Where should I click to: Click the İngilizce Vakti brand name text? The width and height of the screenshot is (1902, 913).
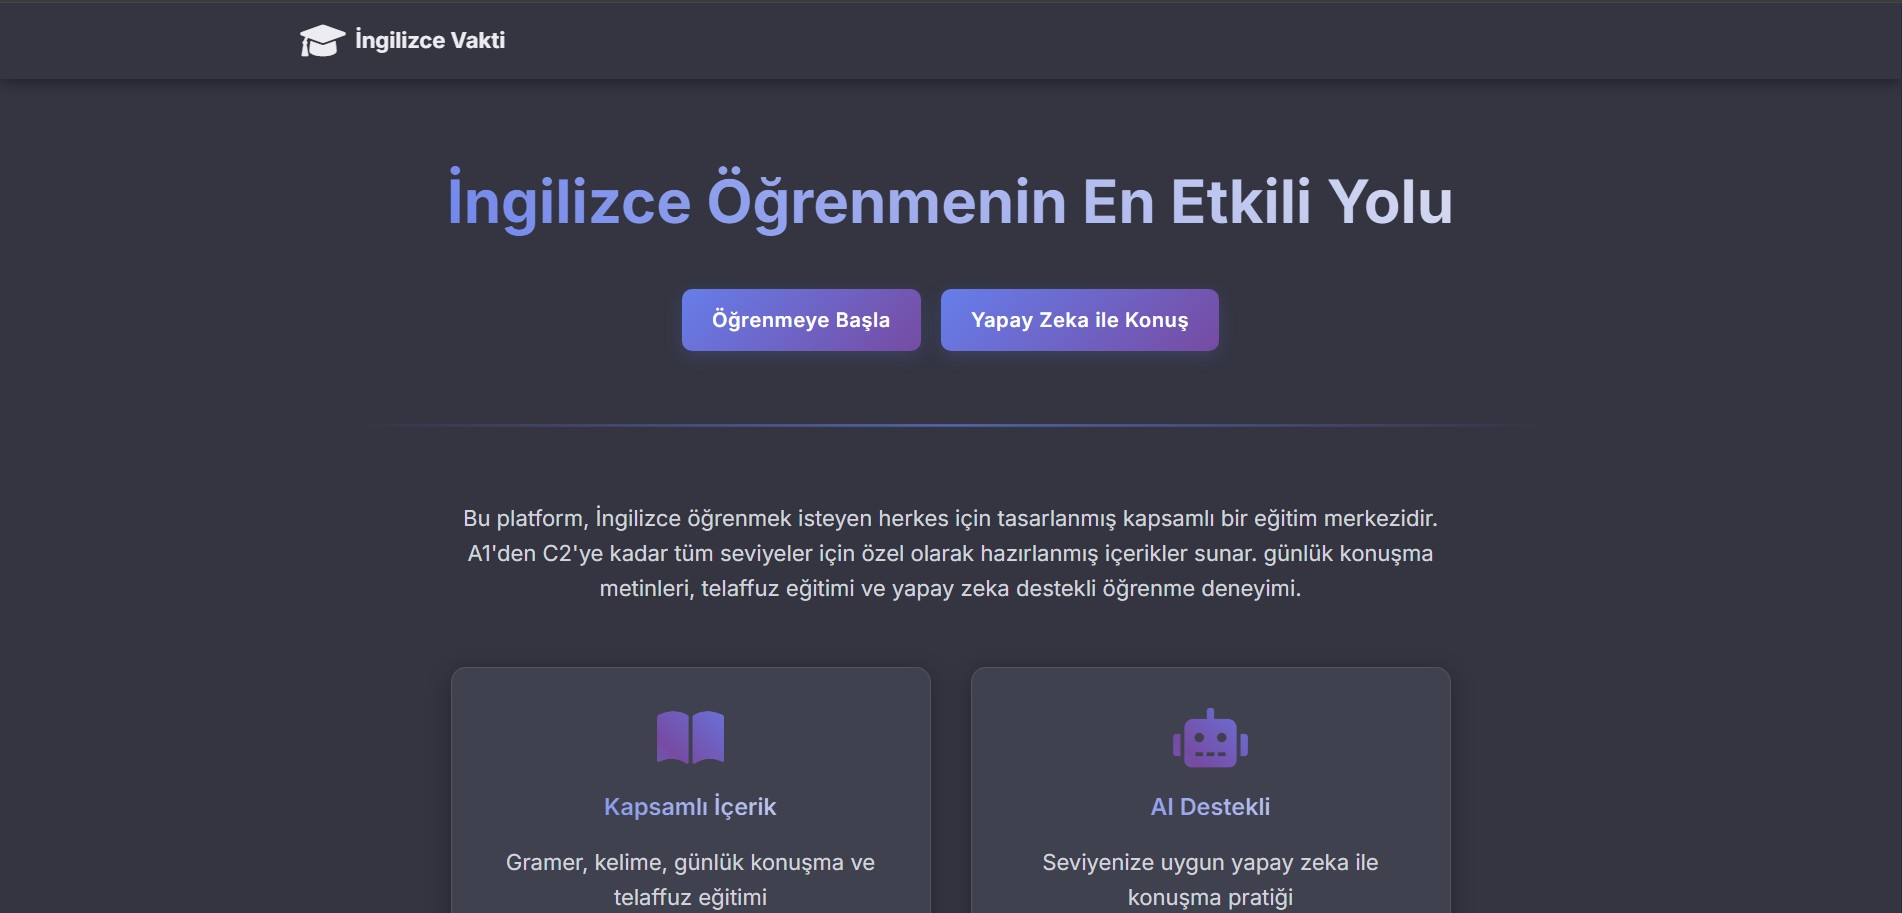428,40
